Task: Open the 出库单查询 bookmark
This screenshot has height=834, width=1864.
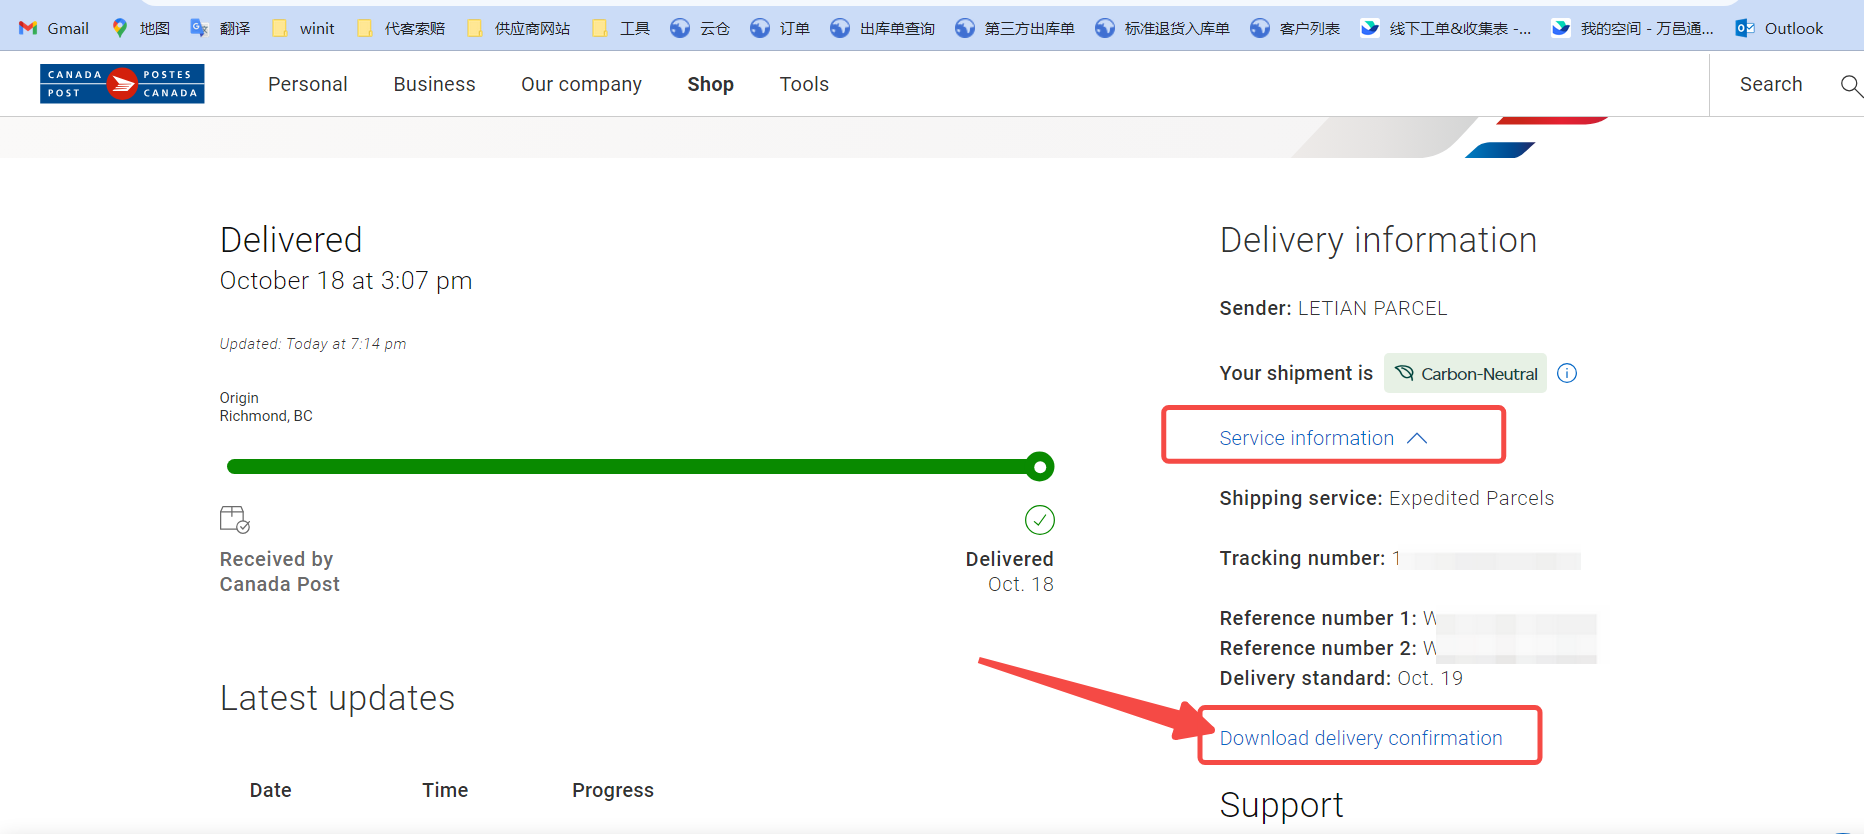Action: point(882,28)
